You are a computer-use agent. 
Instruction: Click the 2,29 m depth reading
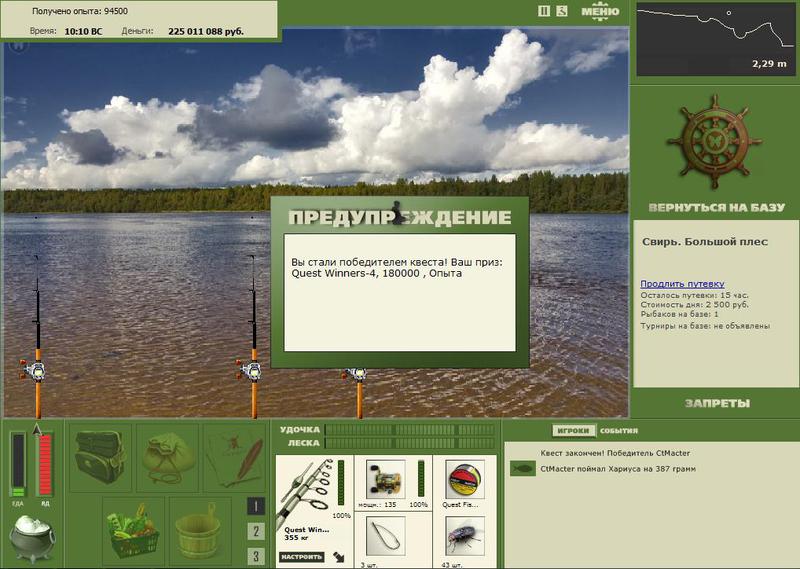[769, 64]
